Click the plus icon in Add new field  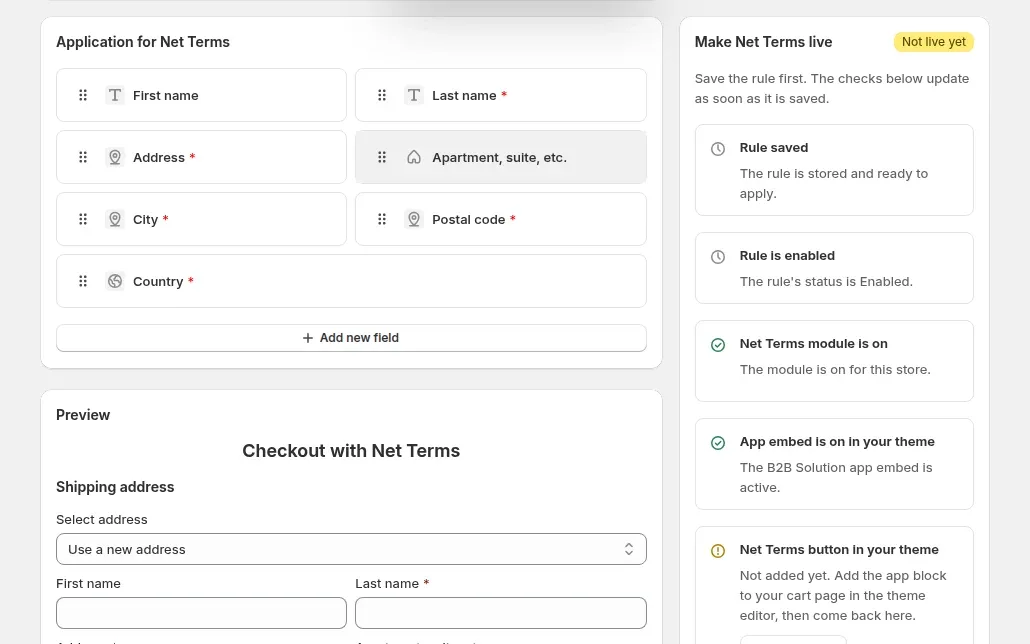click(x=307, y=338)
